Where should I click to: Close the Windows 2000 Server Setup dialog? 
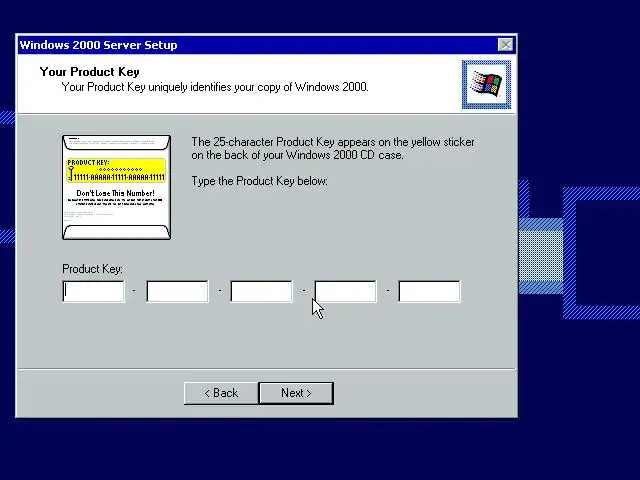(x=505, y=44)
